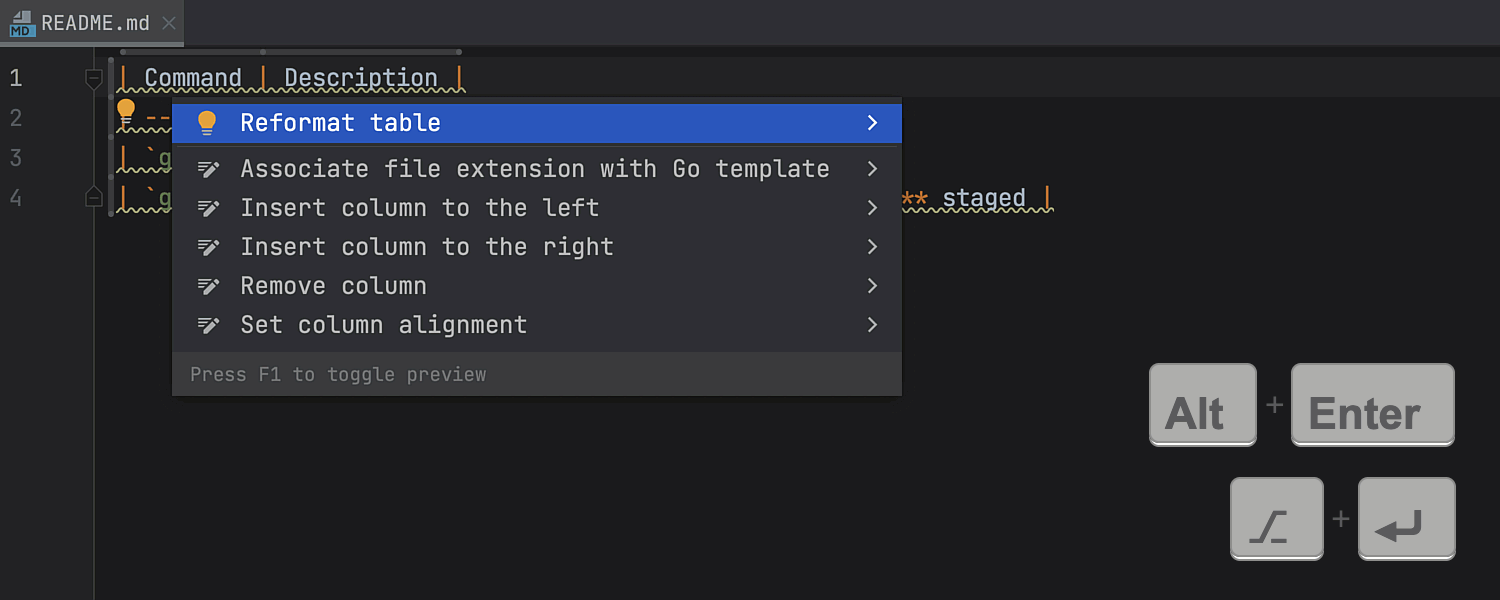Click the fold end marker on line 4

coord(94,197)
